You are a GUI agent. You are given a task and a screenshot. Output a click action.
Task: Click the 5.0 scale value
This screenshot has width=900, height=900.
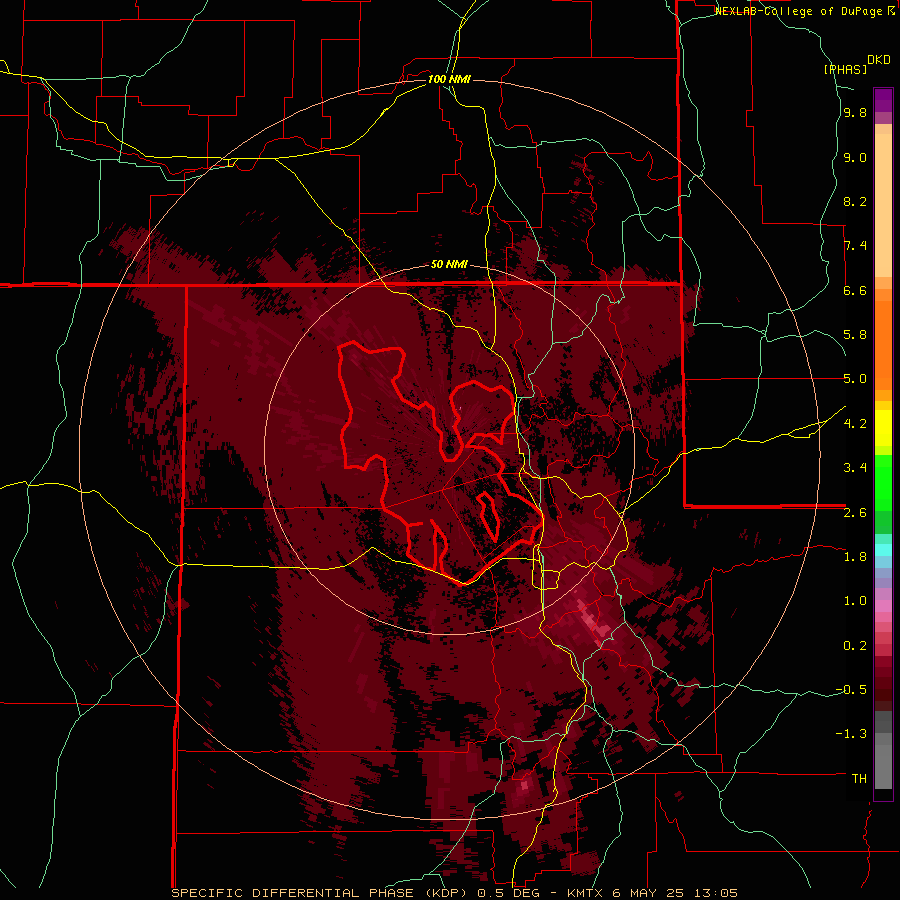(x=855, y=379)
